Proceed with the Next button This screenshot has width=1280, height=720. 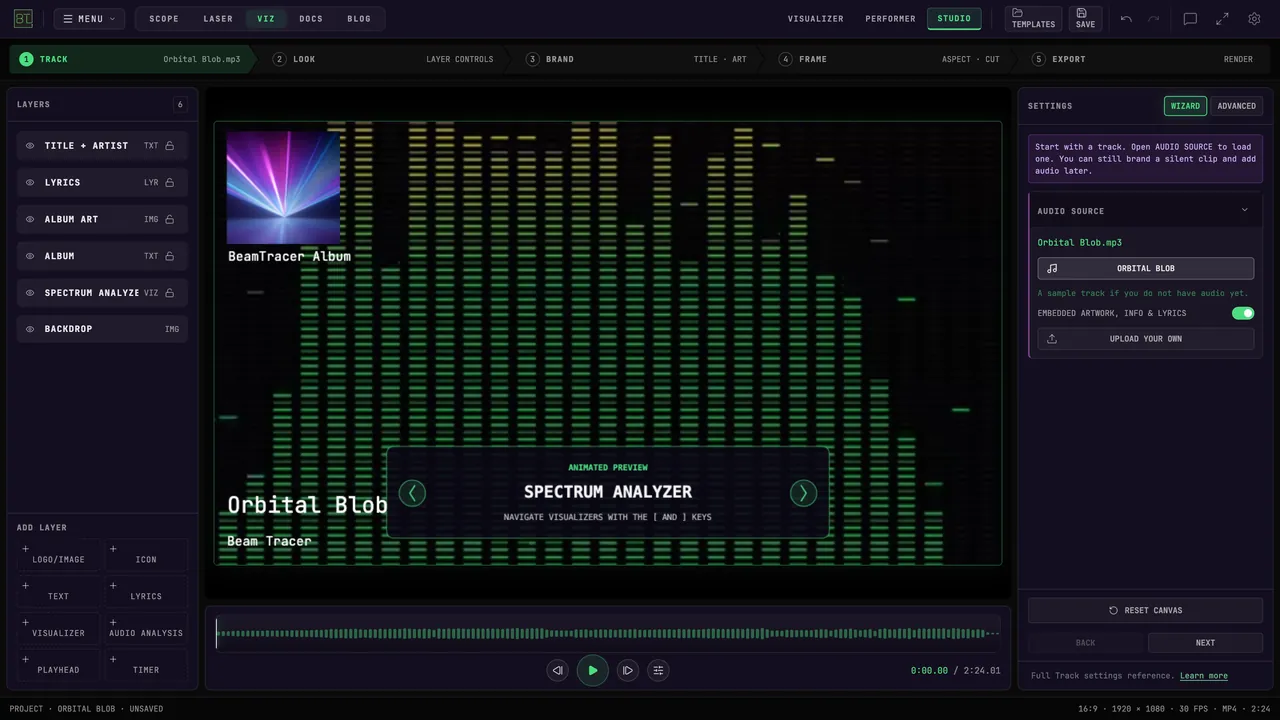click(x=1206, y=643)
